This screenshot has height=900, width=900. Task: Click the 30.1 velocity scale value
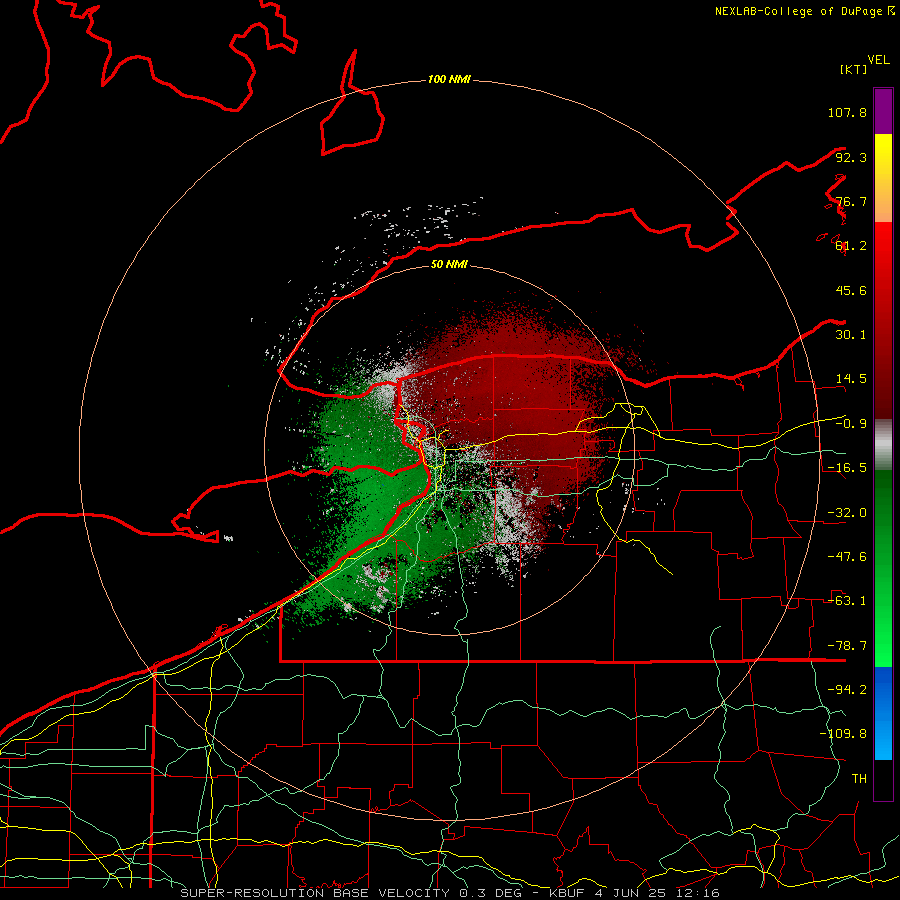(x=851, y=335)
